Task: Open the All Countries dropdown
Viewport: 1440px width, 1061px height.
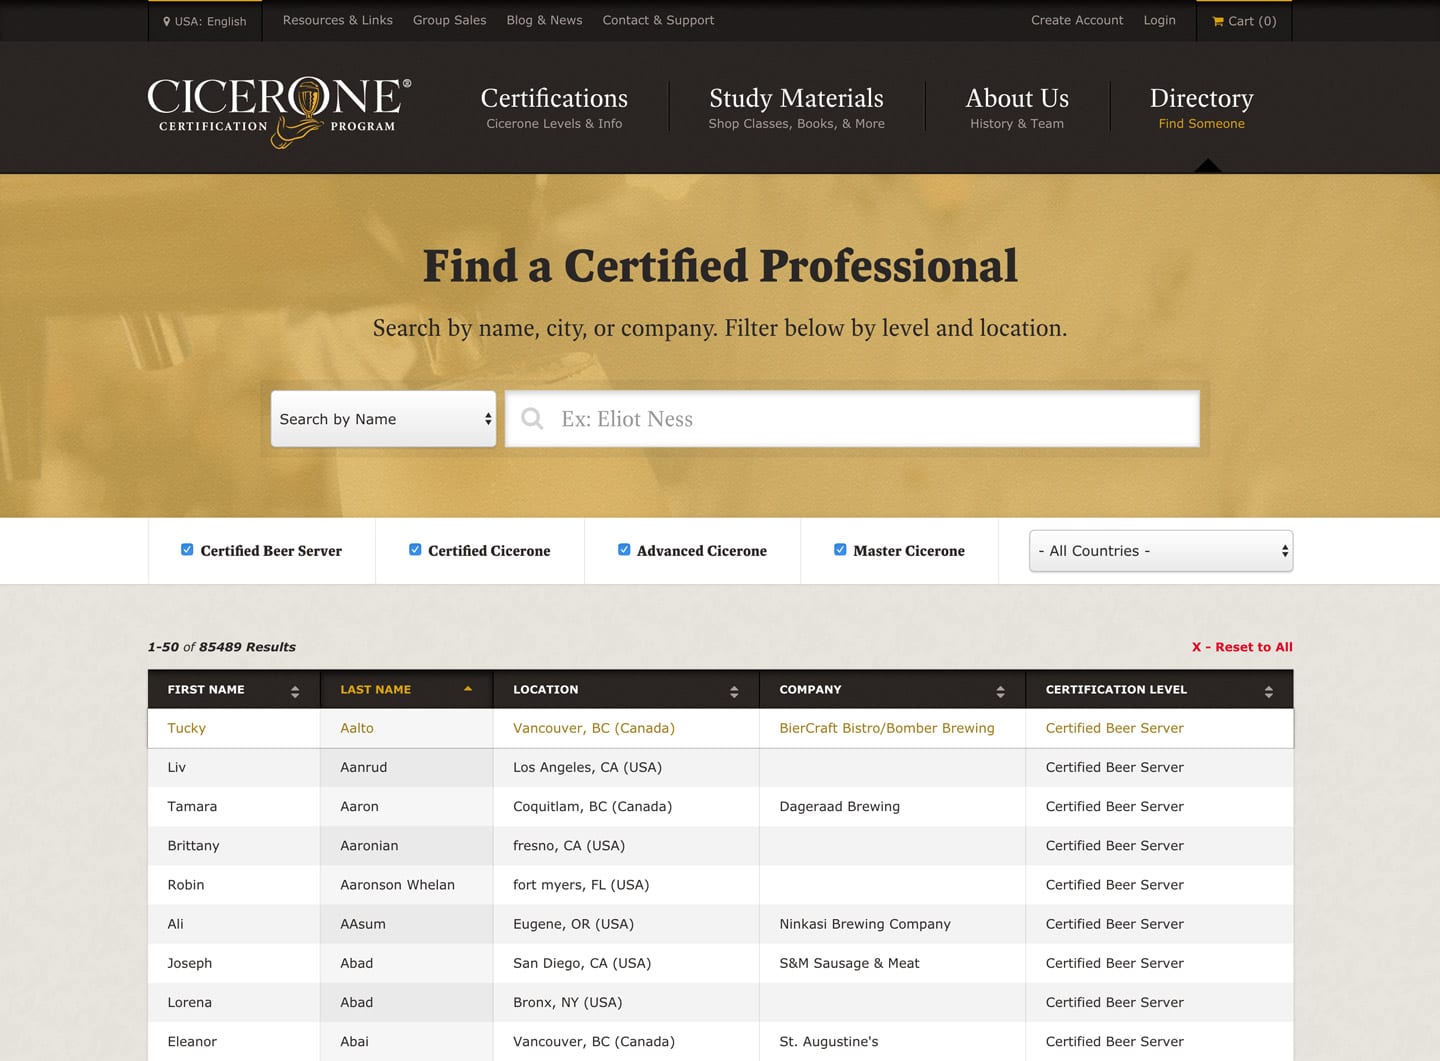Action: [1161, 551]
